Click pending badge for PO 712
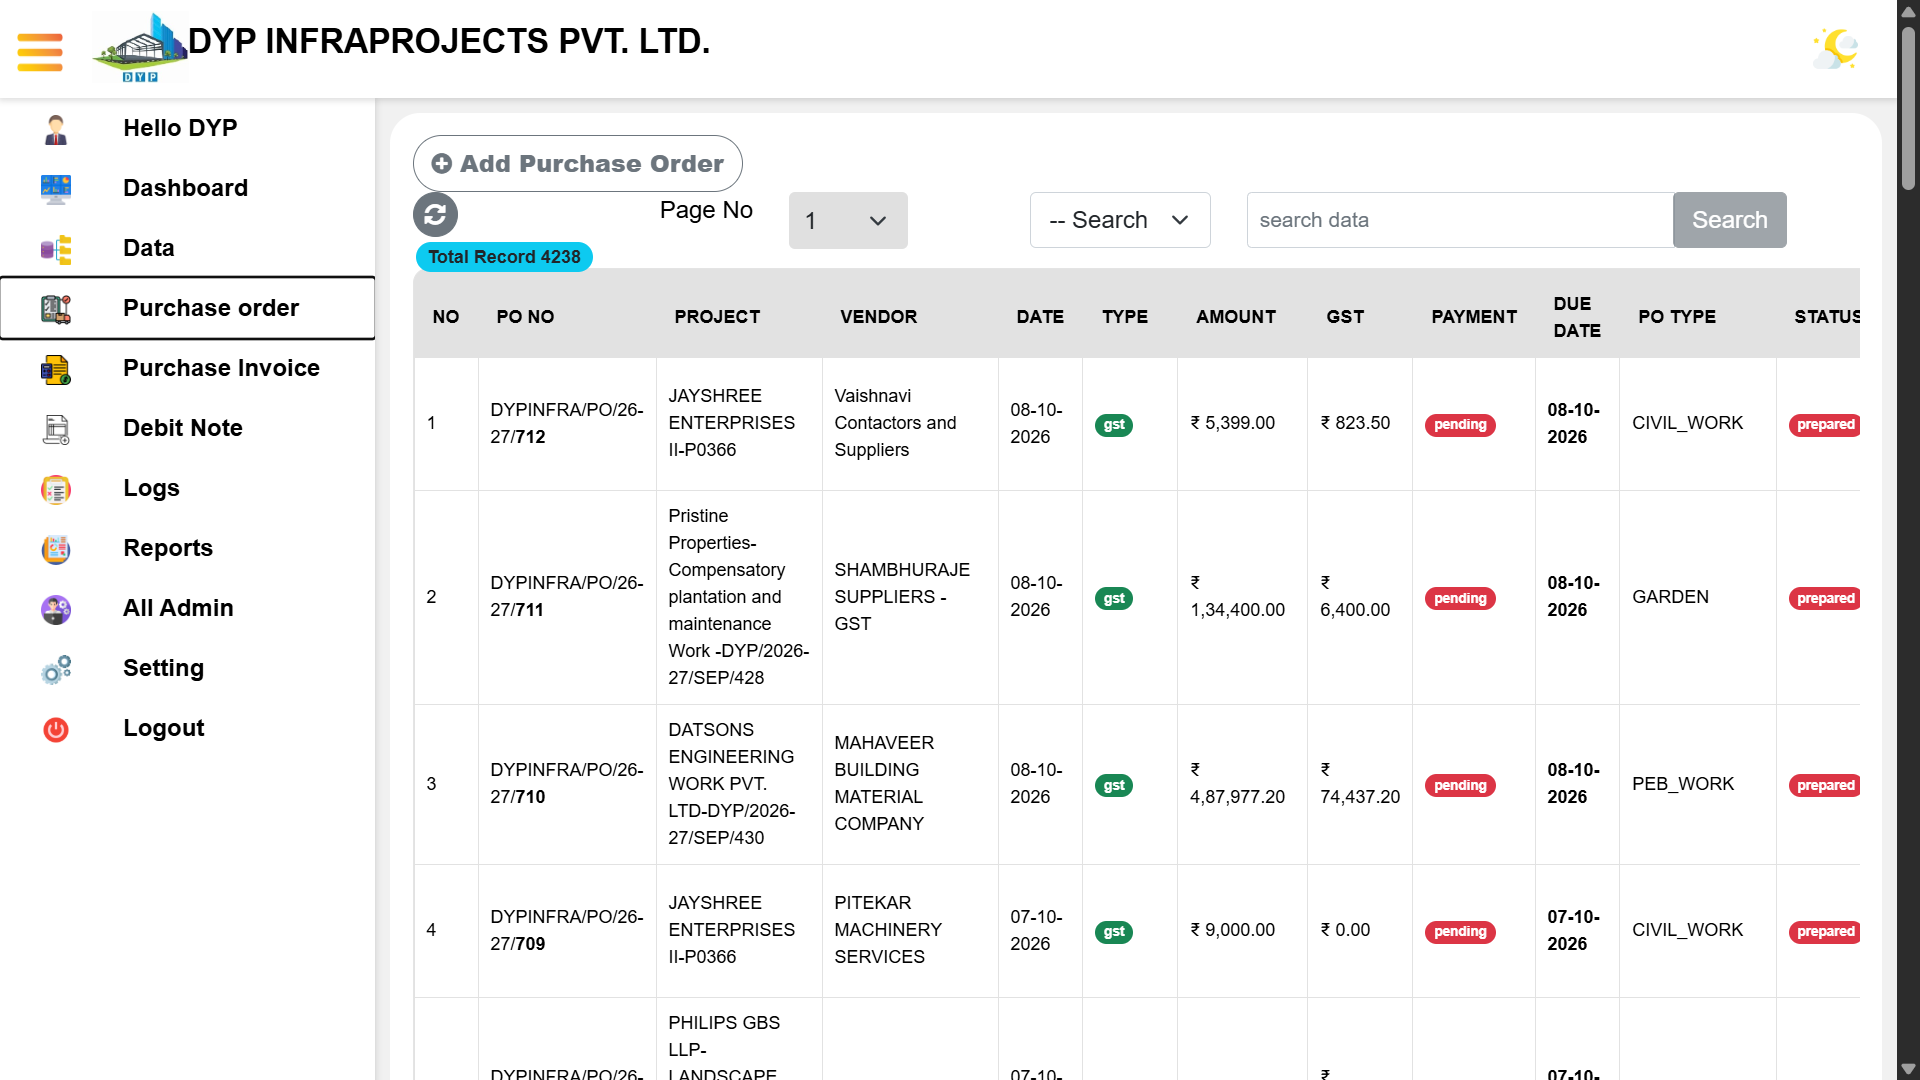The image size is (1920, 1080). click(x=1460, y=425)
